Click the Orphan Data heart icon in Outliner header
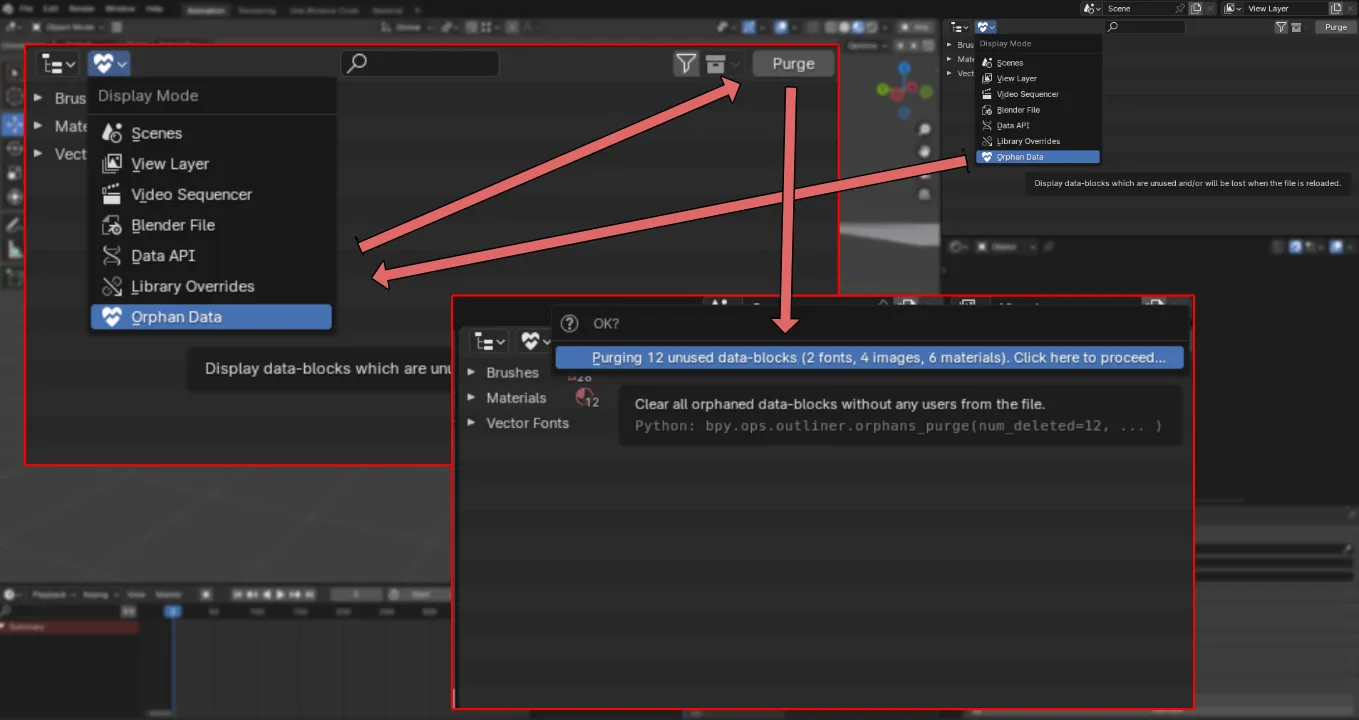The width and height of the screenshot is (1359, 720). click(x=105, y=63)
